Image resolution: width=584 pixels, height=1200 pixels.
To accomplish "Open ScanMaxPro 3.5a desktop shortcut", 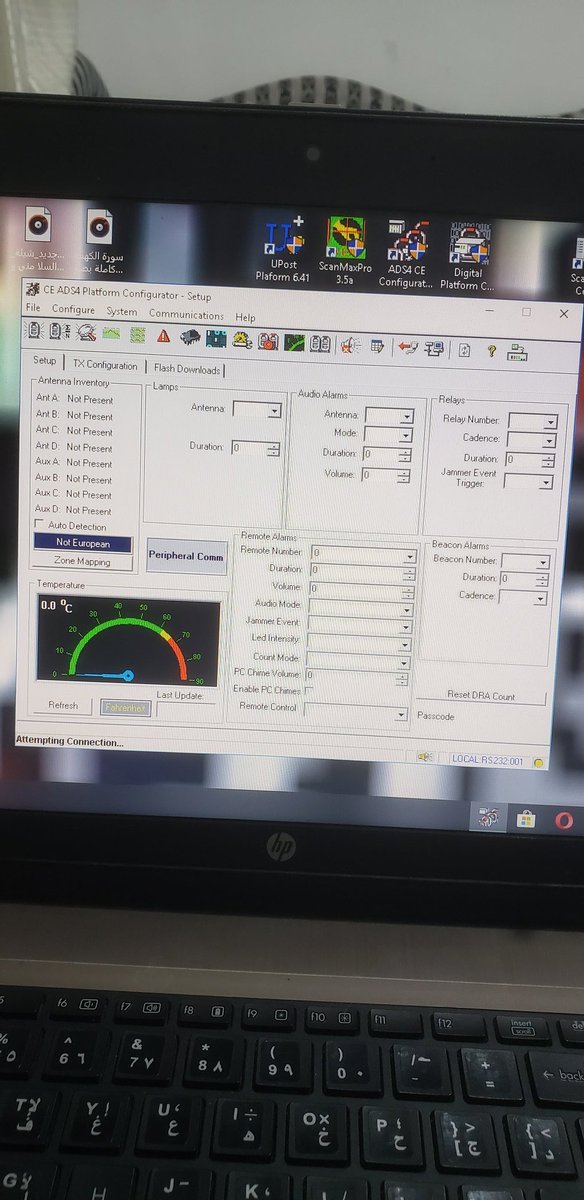I will point(345,252).
